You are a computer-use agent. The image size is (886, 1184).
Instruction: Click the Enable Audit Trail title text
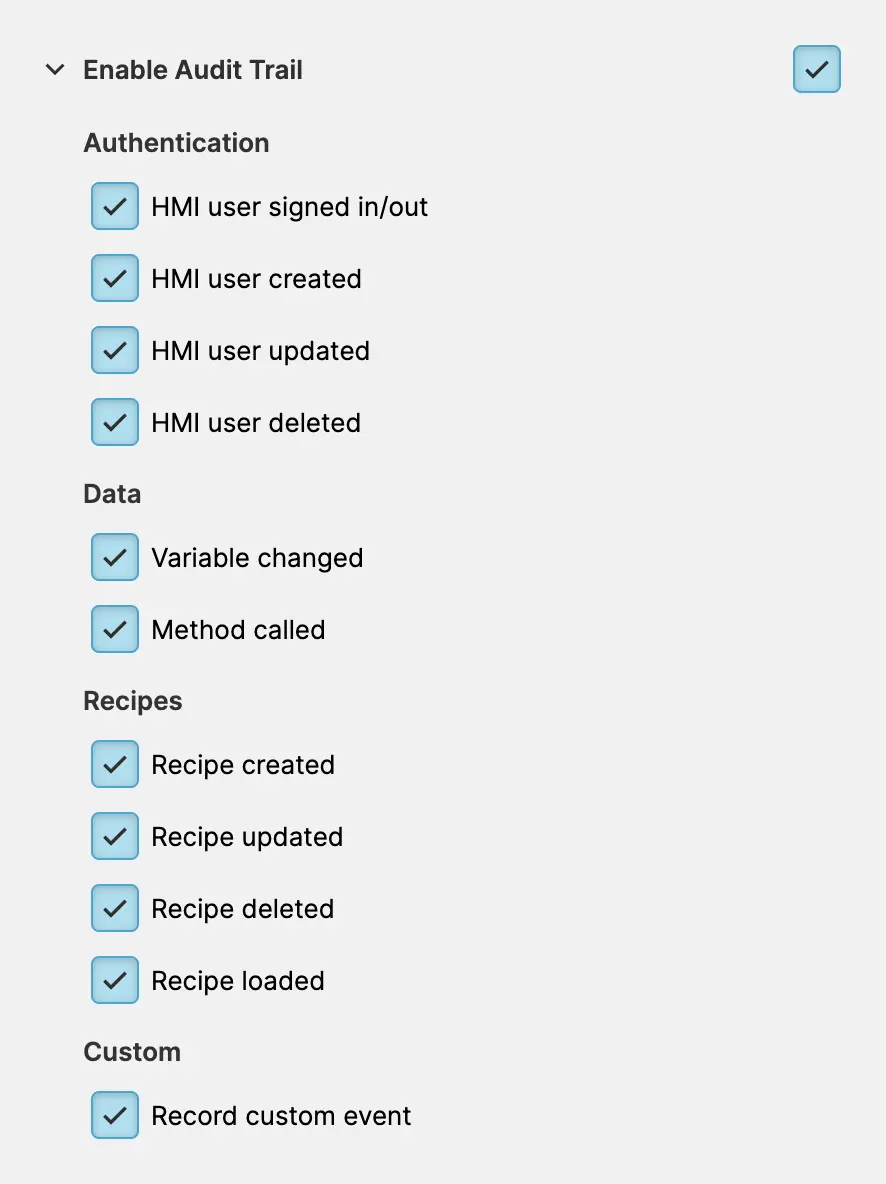click(193, 70)
